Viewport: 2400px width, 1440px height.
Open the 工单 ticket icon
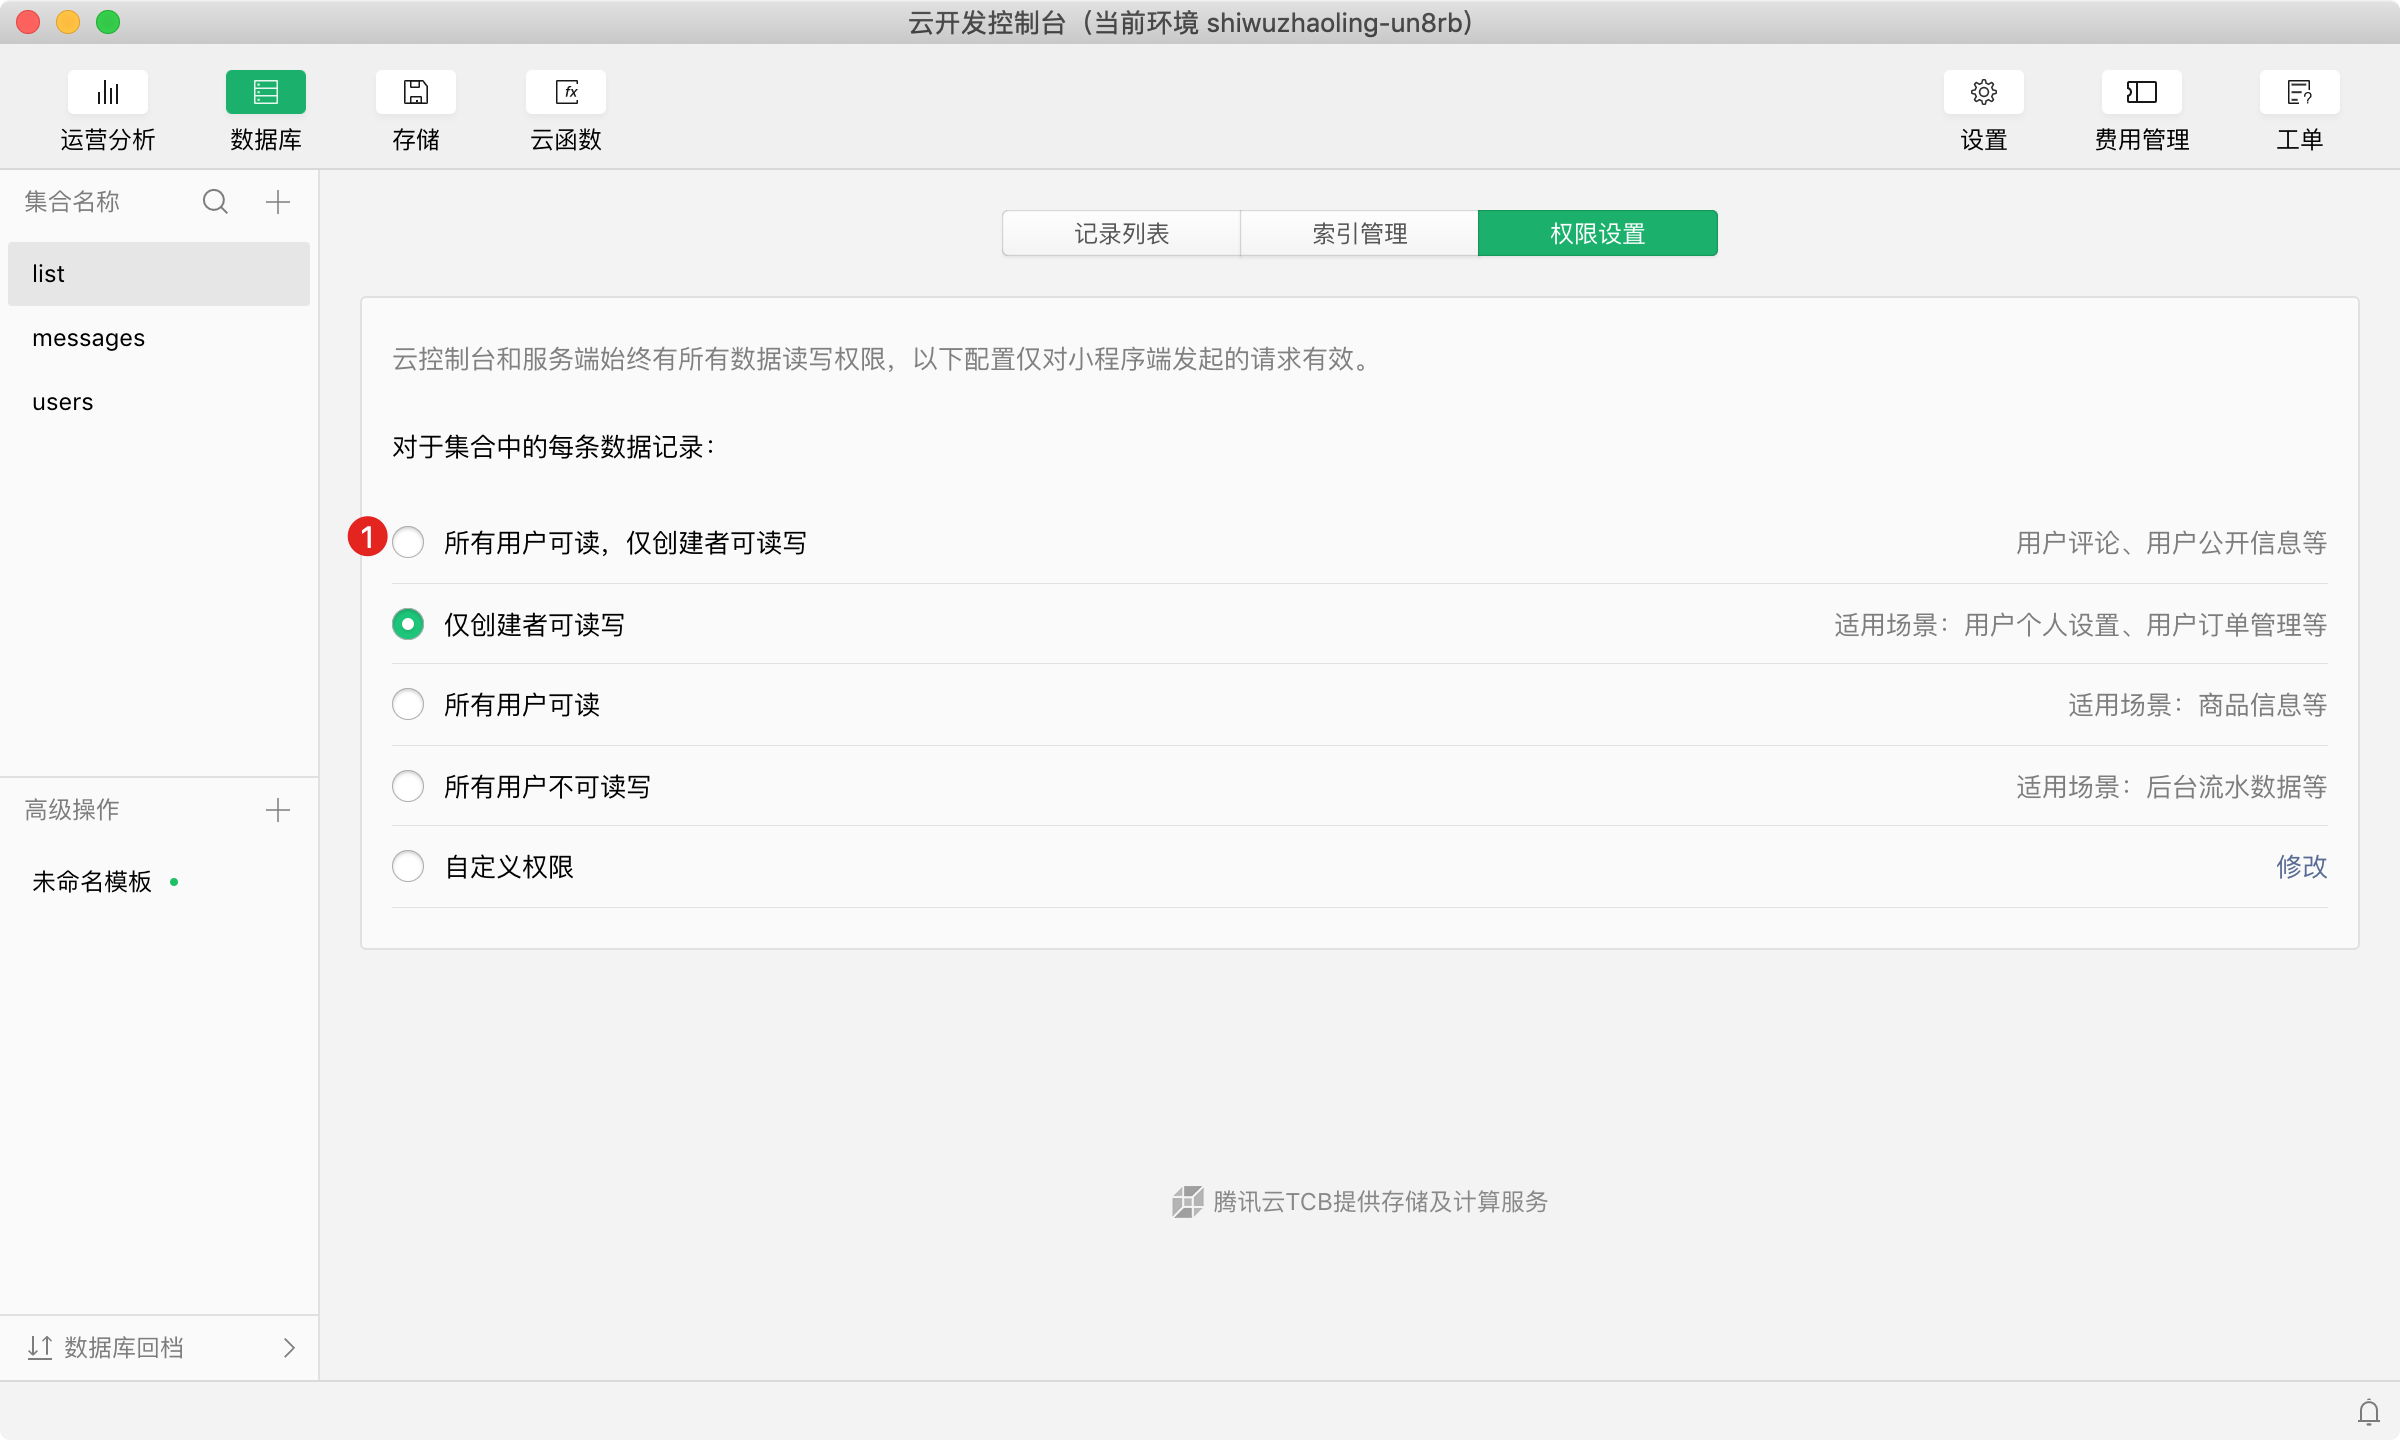[x=2299, y=93]
